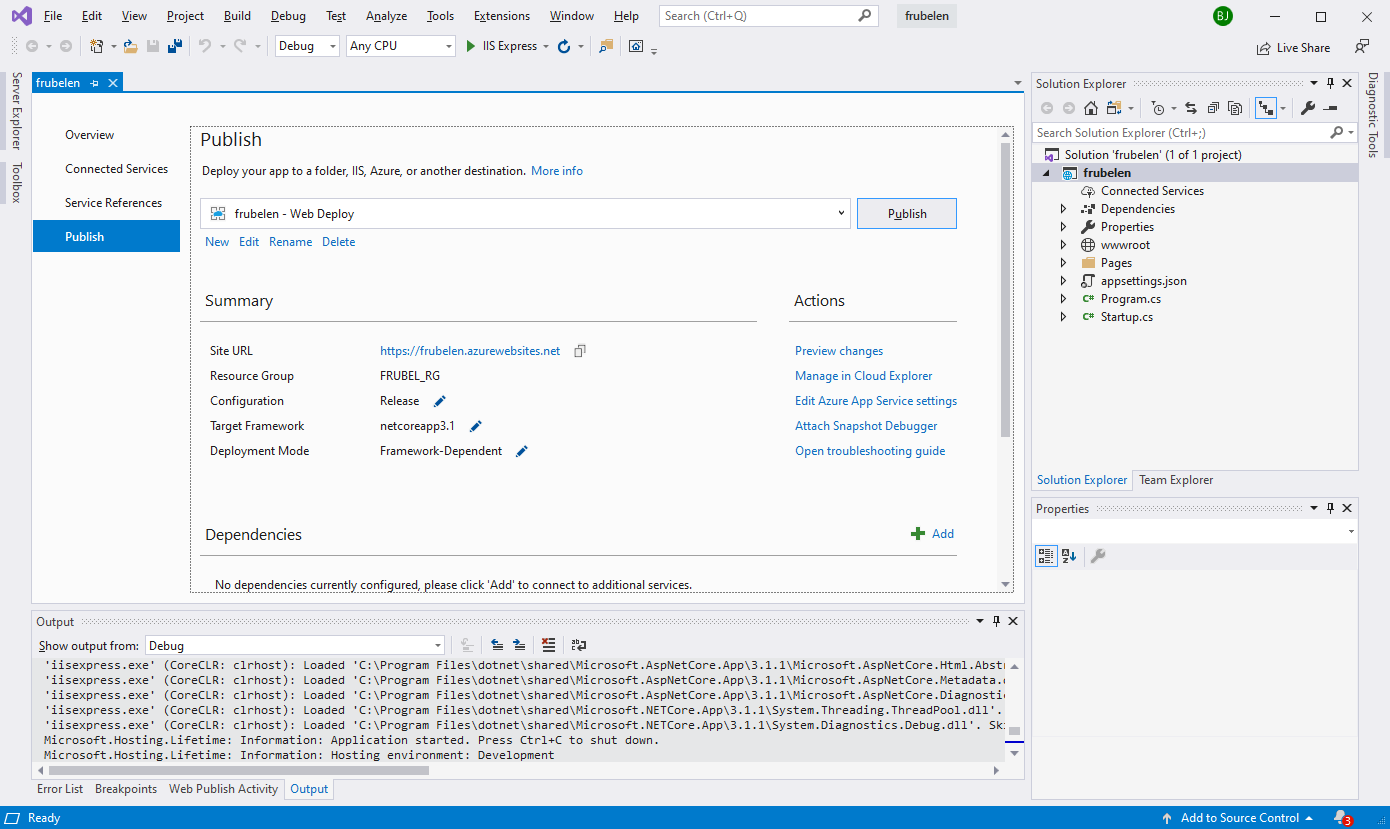Open the IIS Express target dropdown arrow
This screenshot has height=829, width=1390.
(546, 47)
